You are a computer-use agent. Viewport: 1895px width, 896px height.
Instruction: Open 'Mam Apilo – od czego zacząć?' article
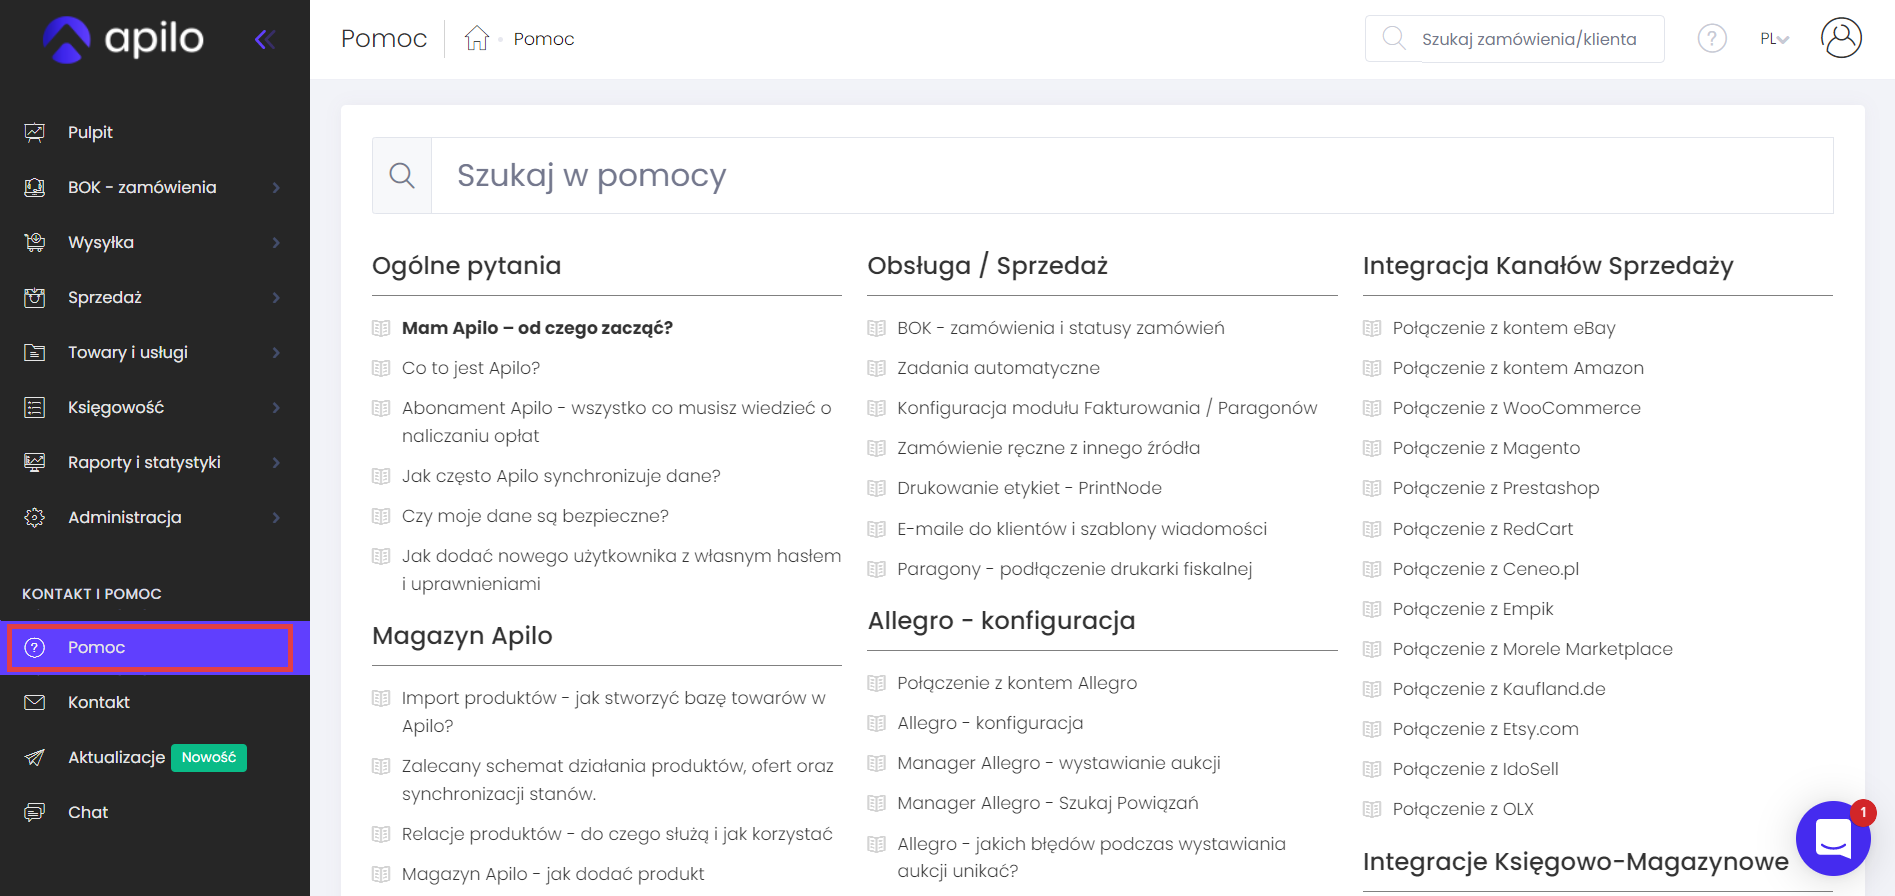pyautogui.click(x=537, y=328)
